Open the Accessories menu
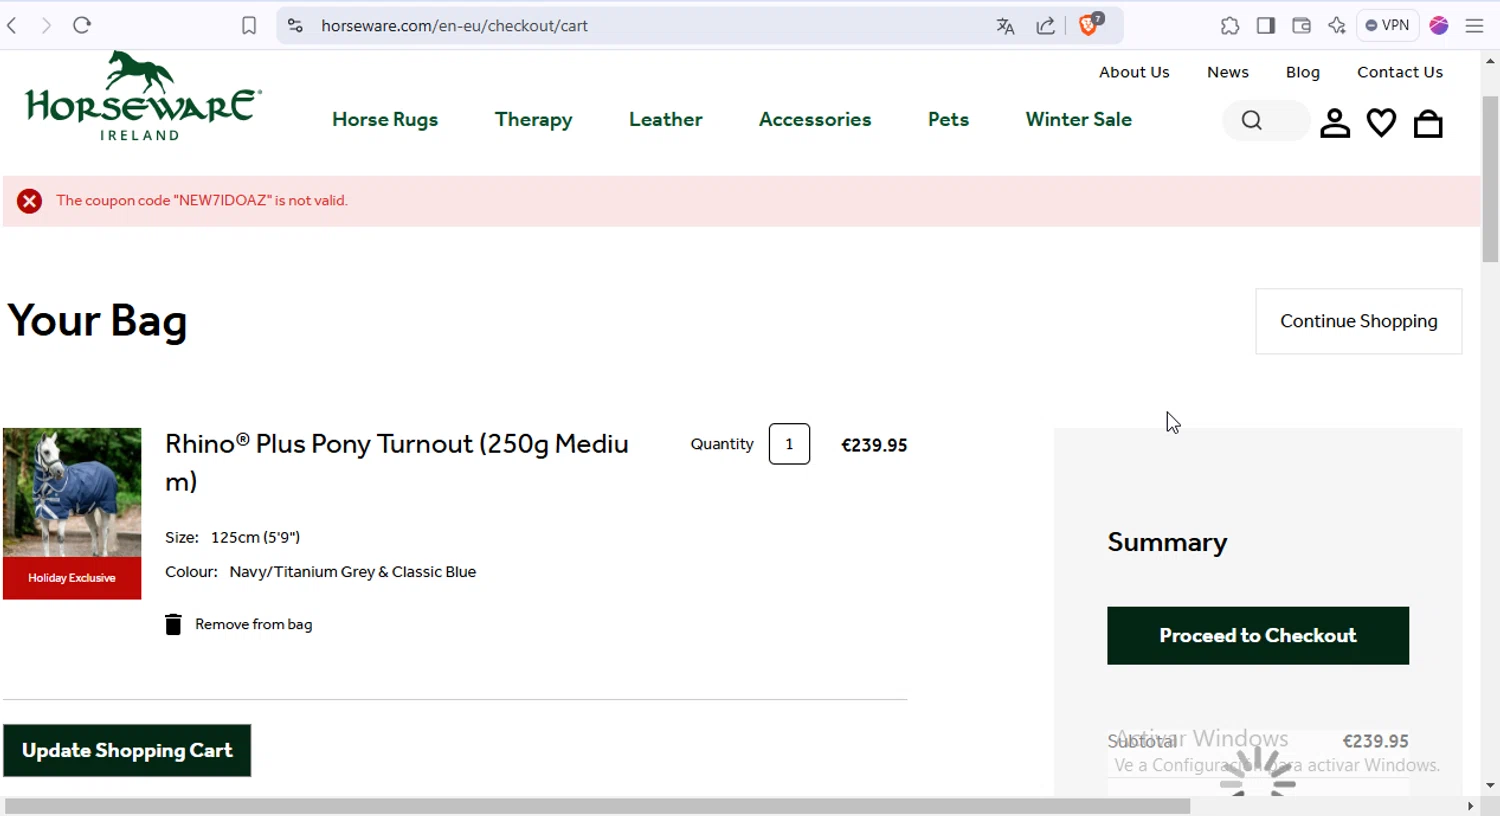The height and width of the screenshot is (816, 1500). click(x=815, y=119)
